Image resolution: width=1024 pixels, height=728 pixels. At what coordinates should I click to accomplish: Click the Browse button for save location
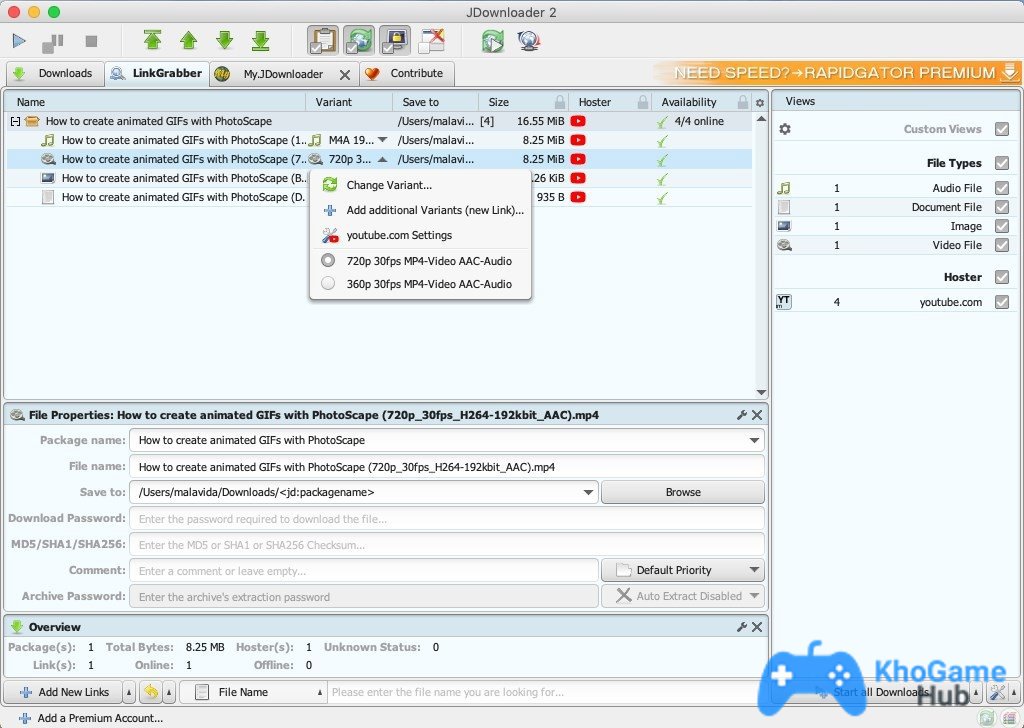(x=682, y=491)
